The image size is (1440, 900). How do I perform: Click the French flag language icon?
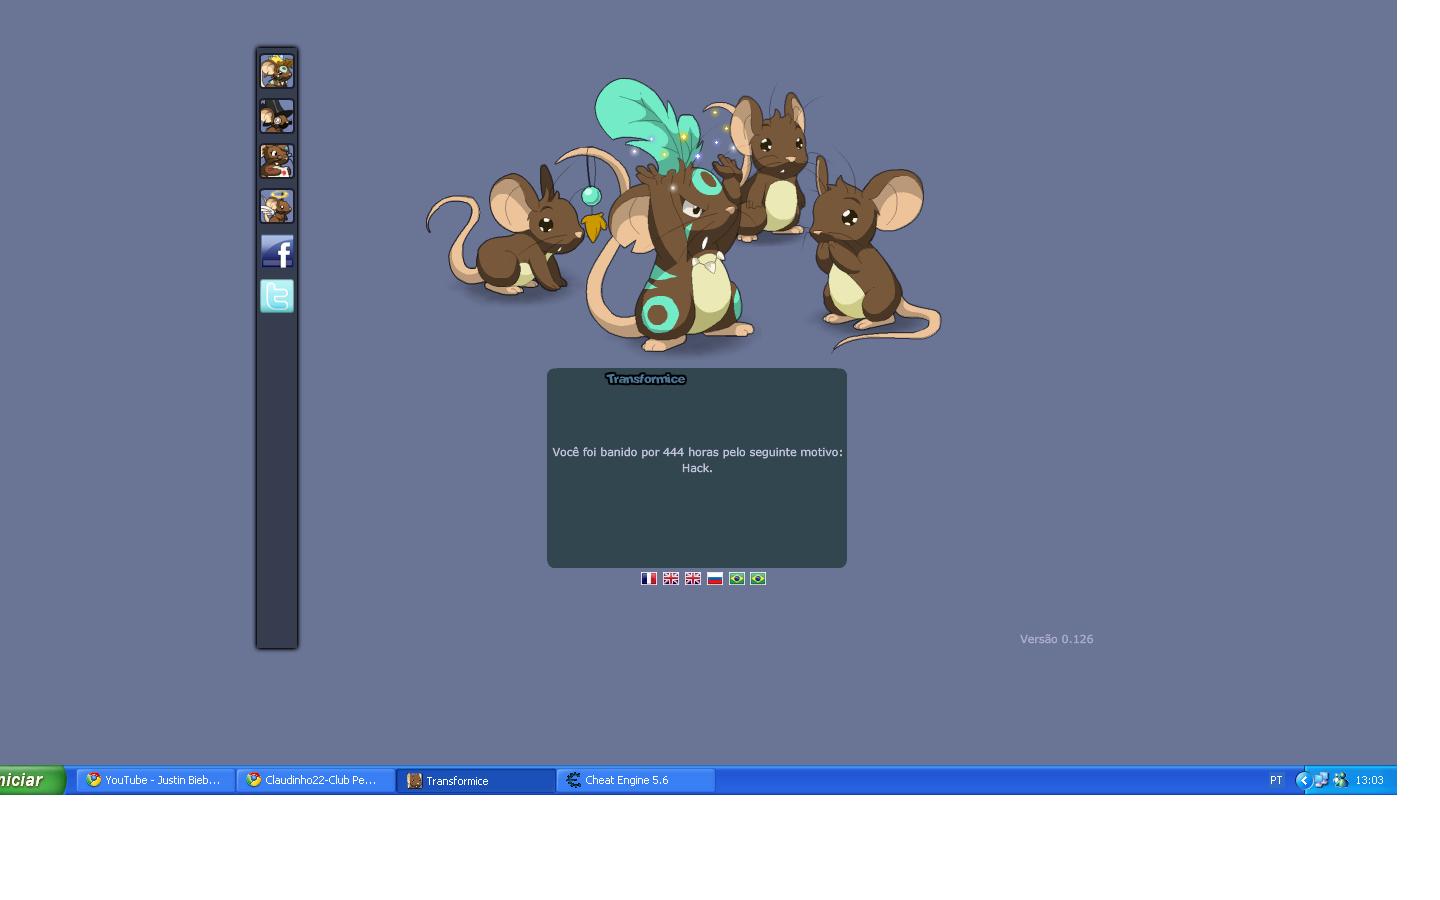648,578
